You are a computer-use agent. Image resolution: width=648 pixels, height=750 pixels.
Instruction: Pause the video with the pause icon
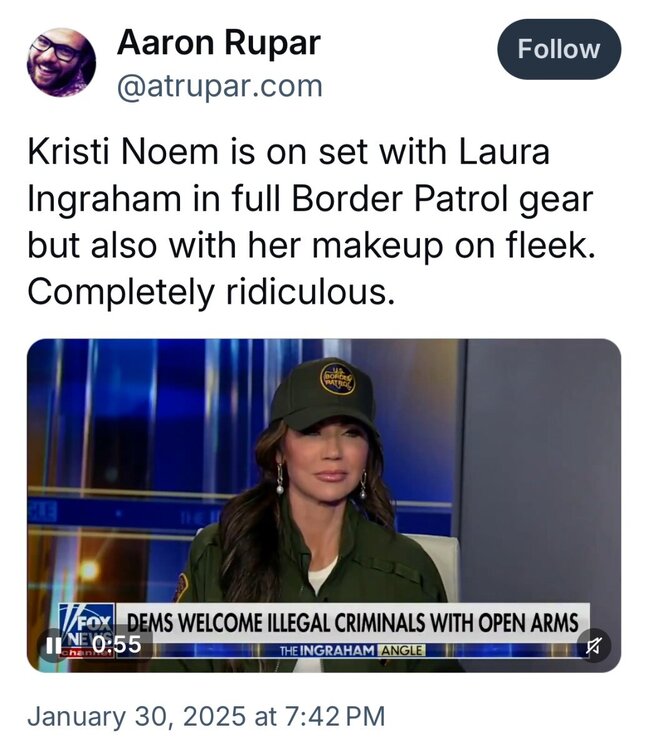coord(53,645)
